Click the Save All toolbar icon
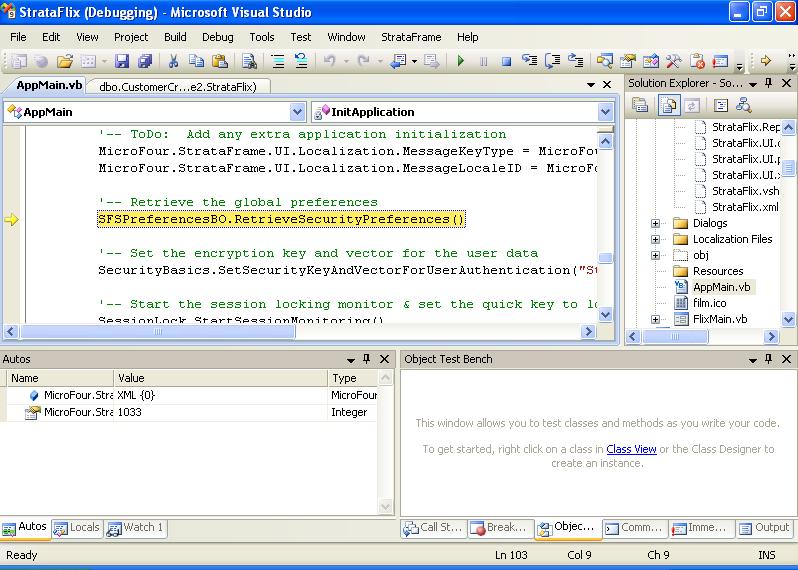798x570 pixels. click(144, 61)
